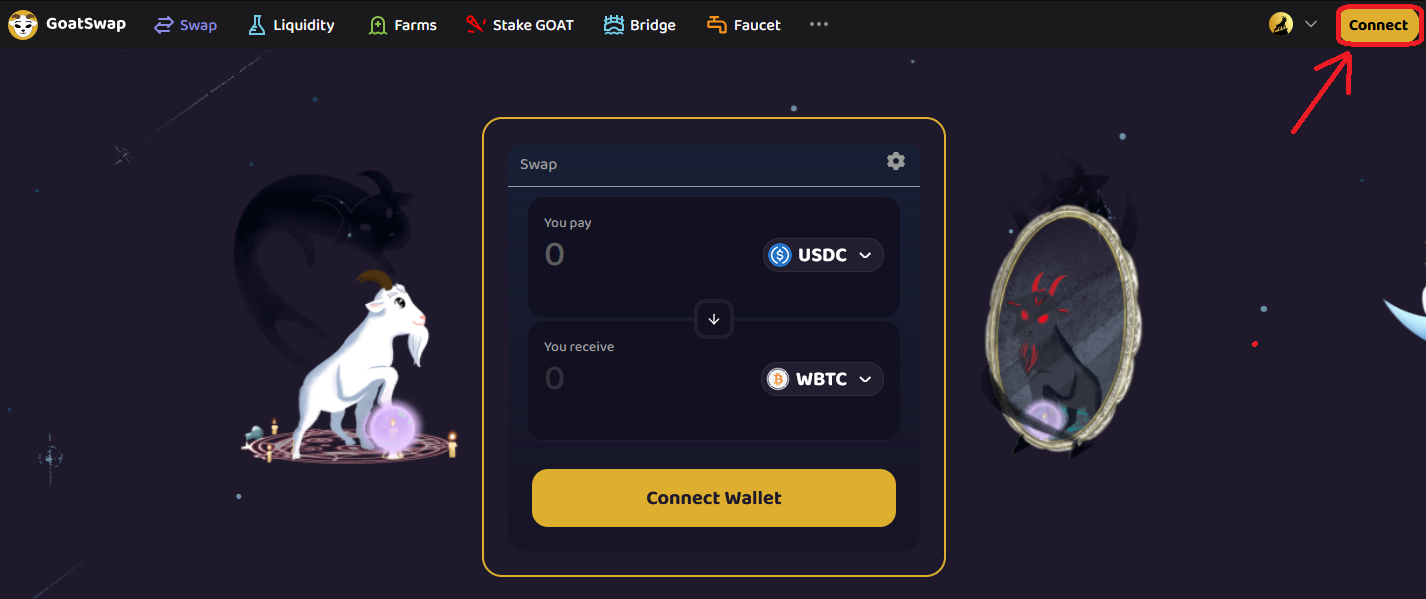Click the Farms plant icon
This screenshot has height=599, width=1426.
(x=377, y=25)
